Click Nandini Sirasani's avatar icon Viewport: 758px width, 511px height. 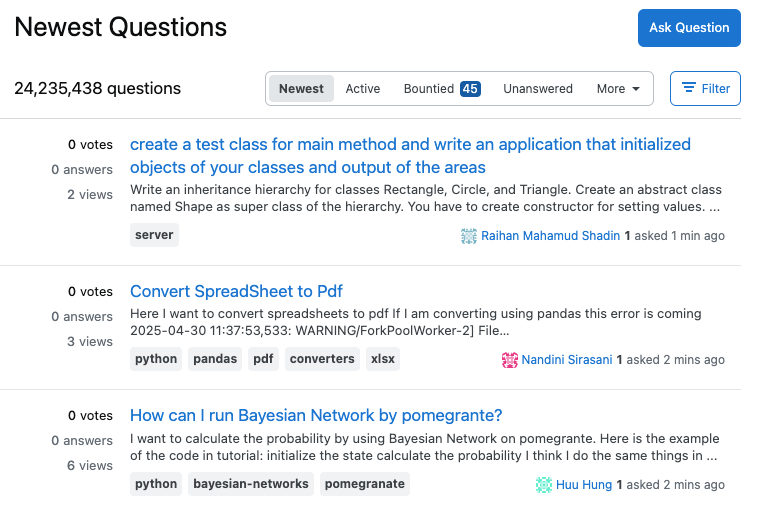[510, 360]
